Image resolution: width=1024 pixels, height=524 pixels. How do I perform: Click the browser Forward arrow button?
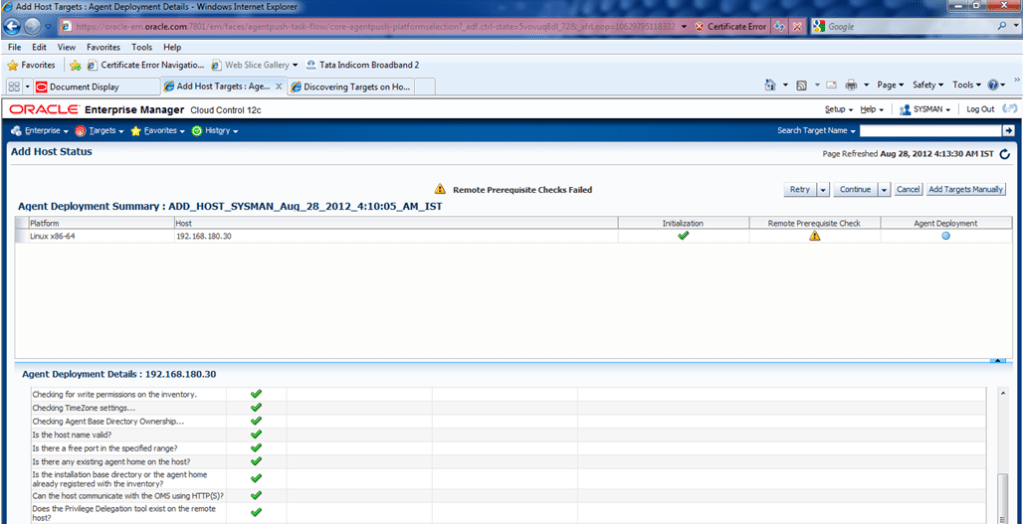pyautogui.click(x=33, y=26)
